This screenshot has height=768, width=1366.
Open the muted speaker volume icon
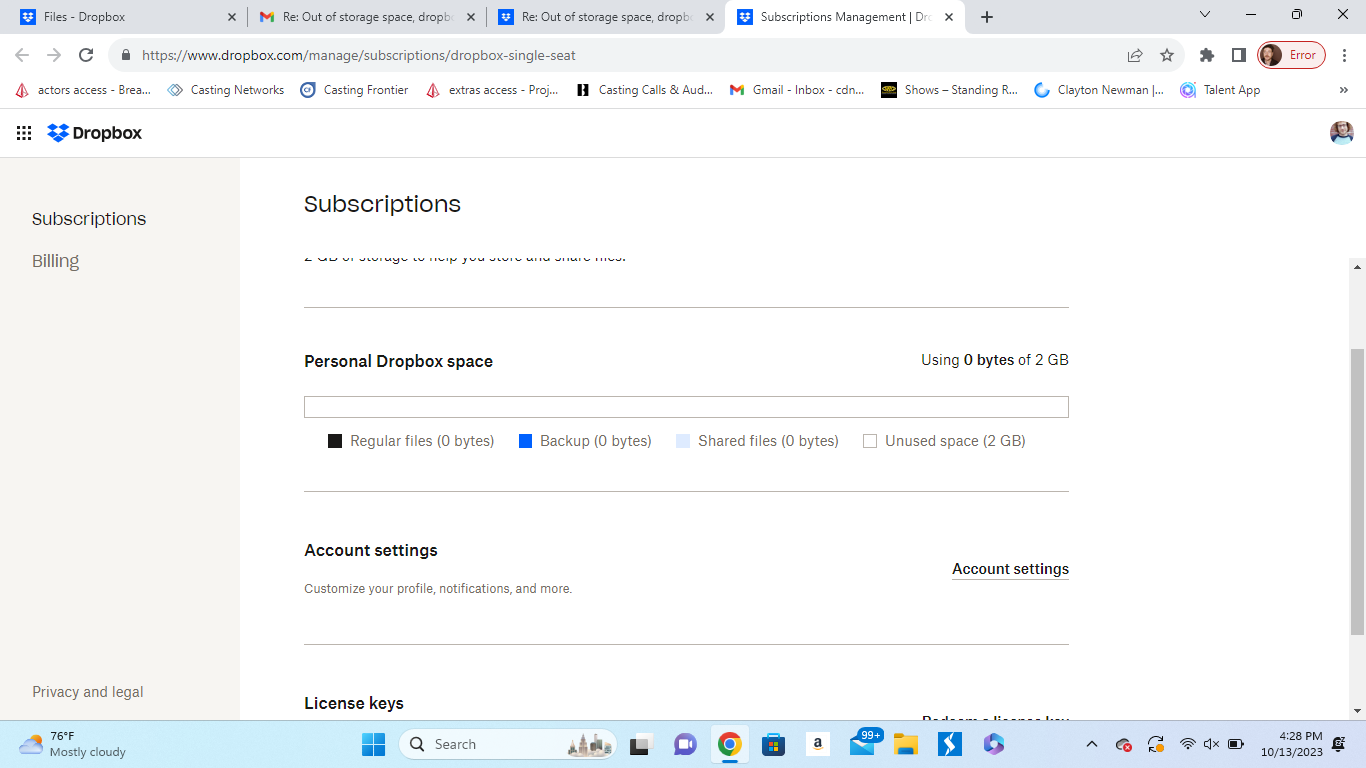pyautogui.click(x=1211, y=744)
